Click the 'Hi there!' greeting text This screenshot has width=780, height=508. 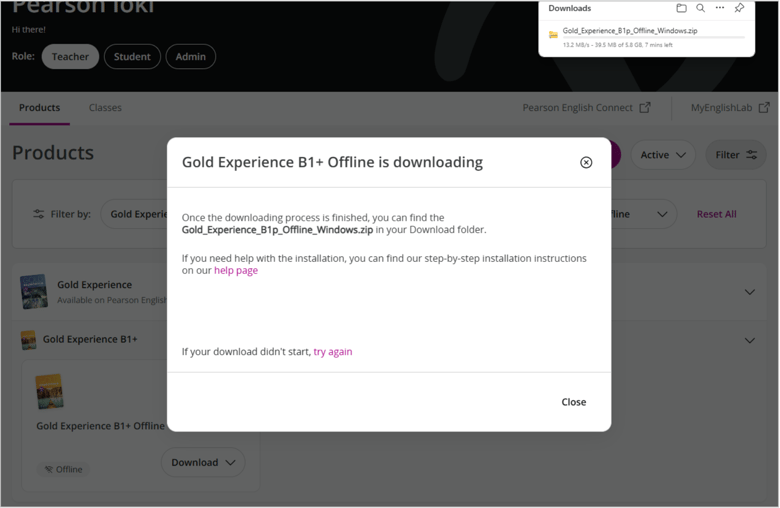pyautogui.click(x=28, y=29)
